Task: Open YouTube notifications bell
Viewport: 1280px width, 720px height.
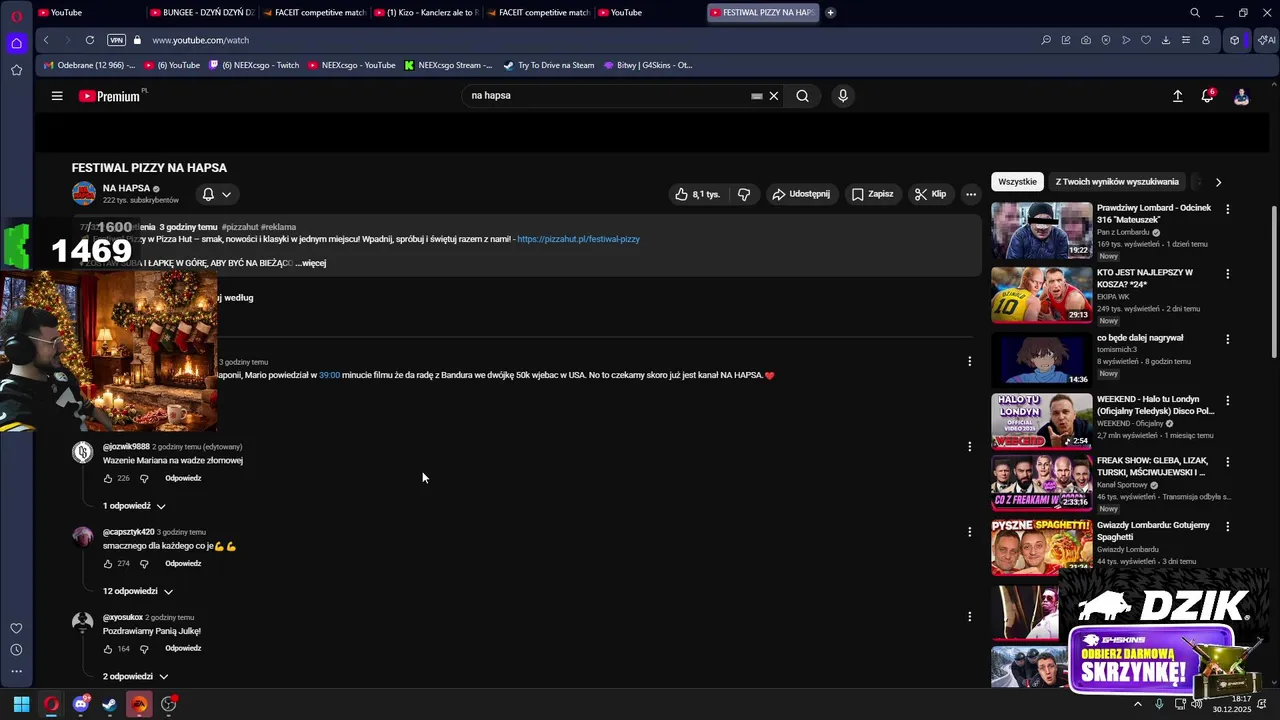Action: point(1208,96)
